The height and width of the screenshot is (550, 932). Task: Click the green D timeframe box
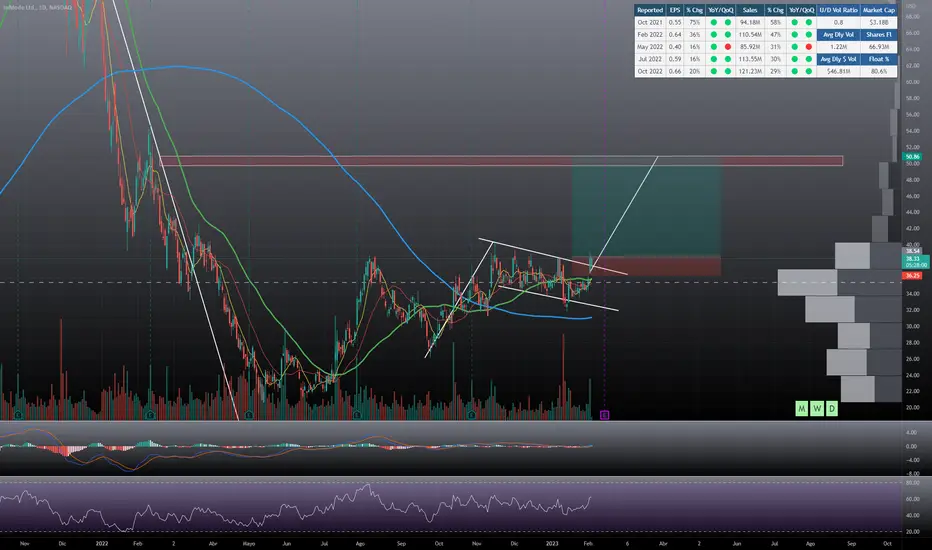(832, 408)
